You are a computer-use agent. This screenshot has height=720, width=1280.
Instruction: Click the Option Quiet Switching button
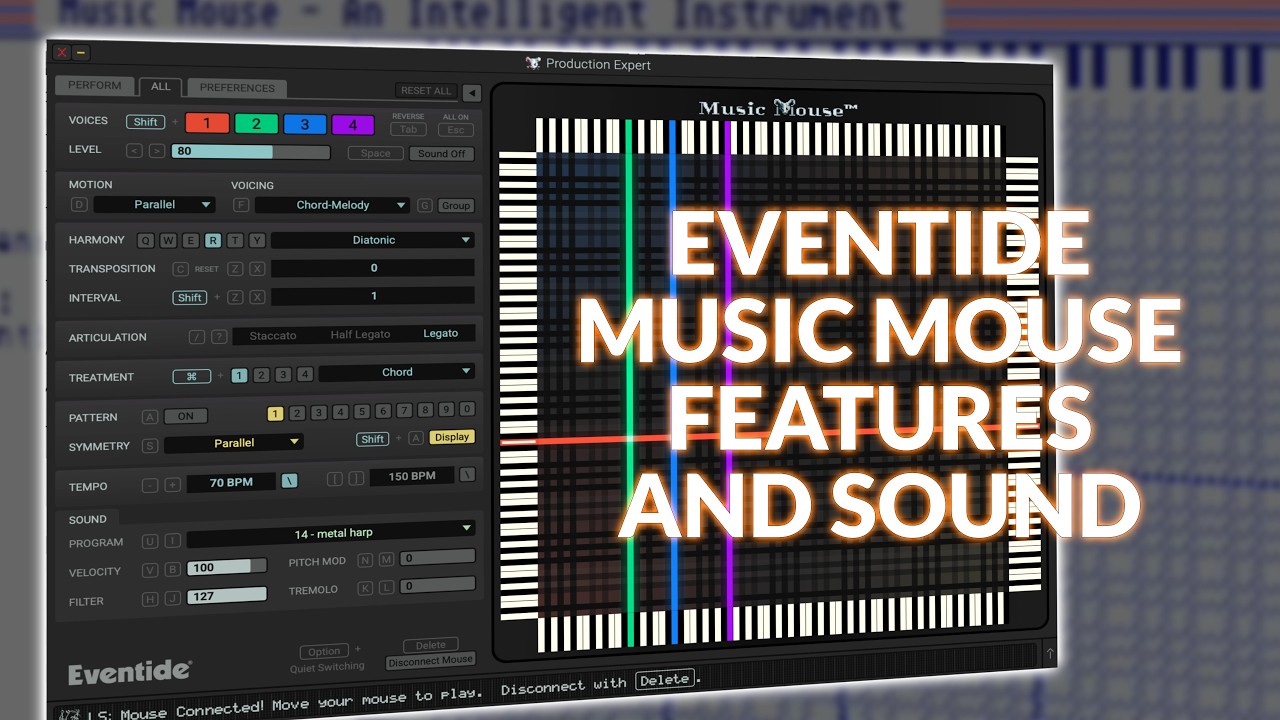324,651
